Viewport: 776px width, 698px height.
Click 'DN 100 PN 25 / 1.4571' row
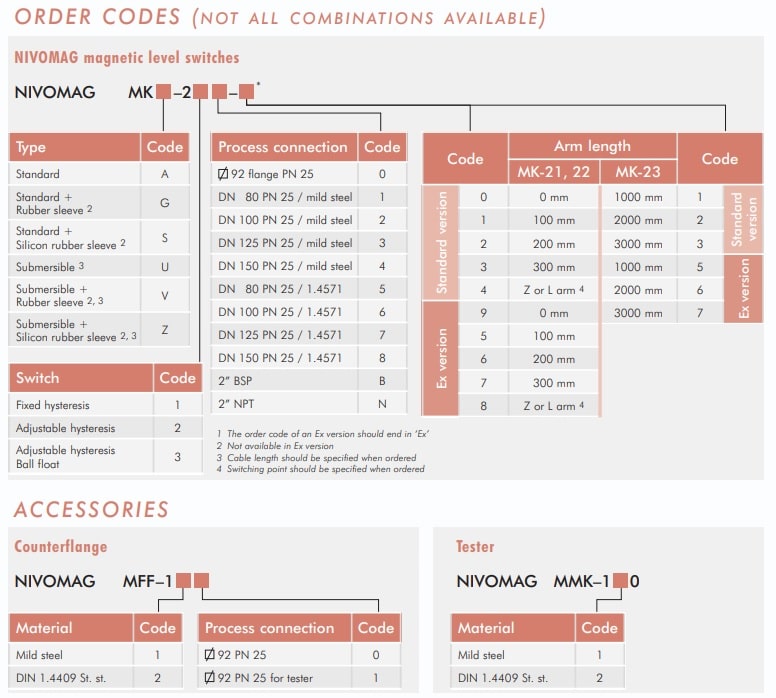tap(309, 312)
